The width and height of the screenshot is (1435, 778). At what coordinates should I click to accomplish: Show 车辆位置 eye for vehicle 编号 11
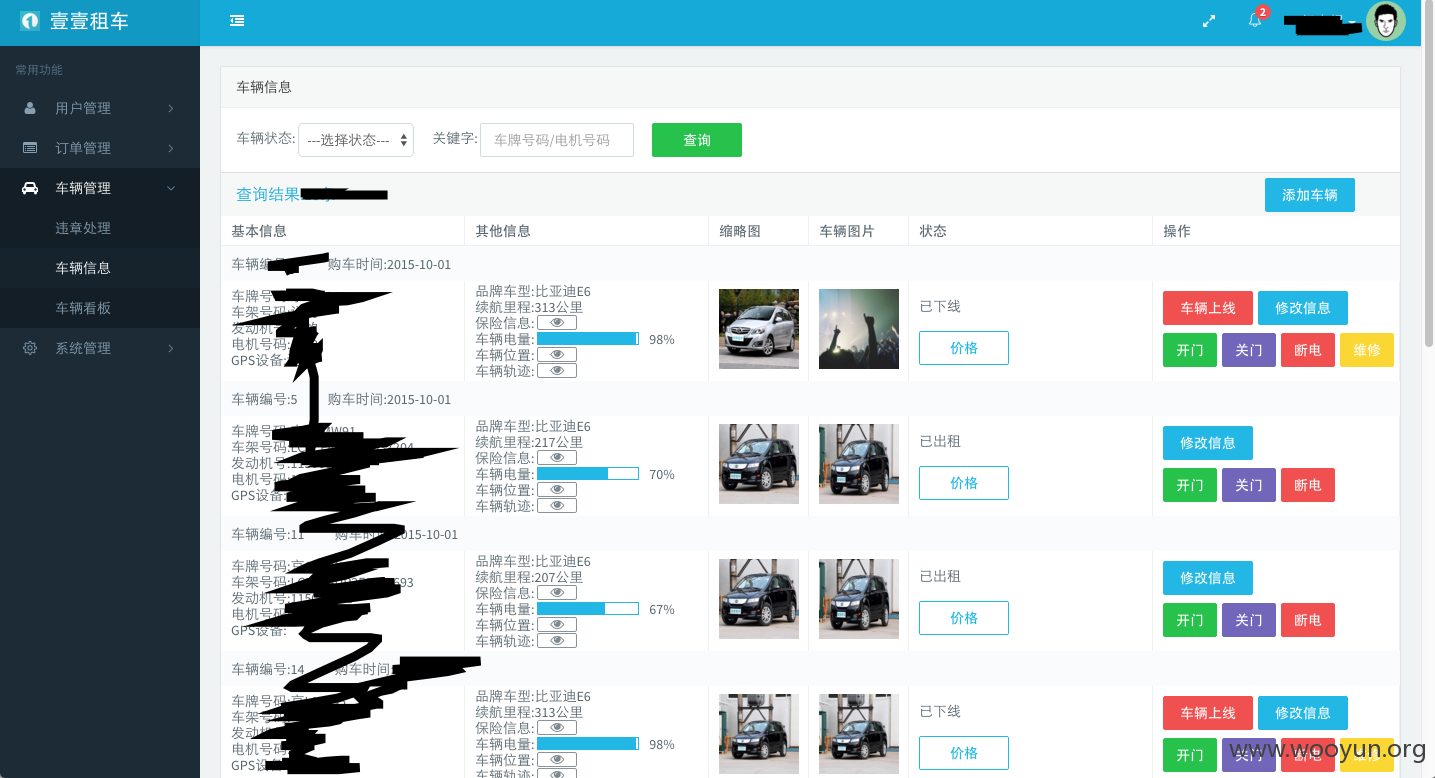(557, 625)
